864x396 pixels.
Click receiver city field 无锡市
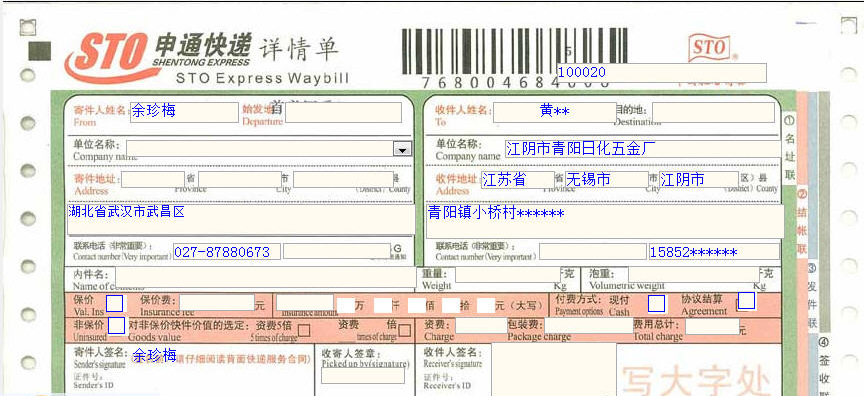[607, 180]
